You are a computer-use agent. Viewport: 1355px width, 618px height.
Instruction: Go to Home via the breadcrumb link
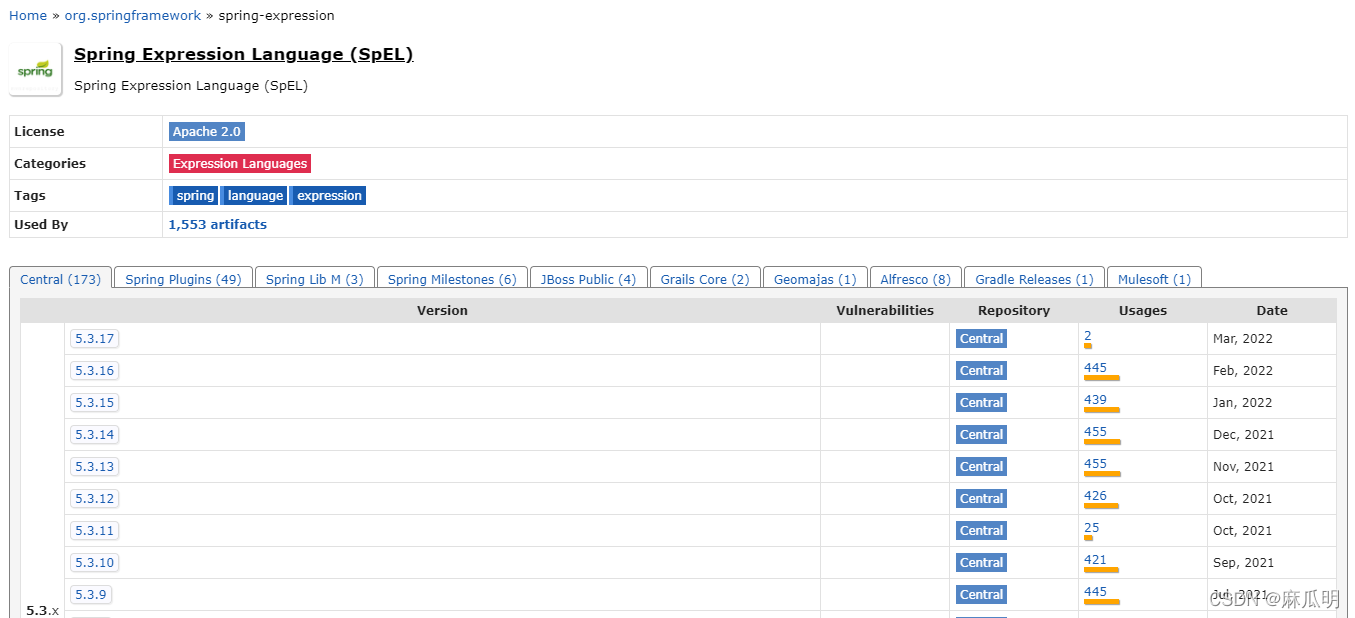[x=27, y=15]
